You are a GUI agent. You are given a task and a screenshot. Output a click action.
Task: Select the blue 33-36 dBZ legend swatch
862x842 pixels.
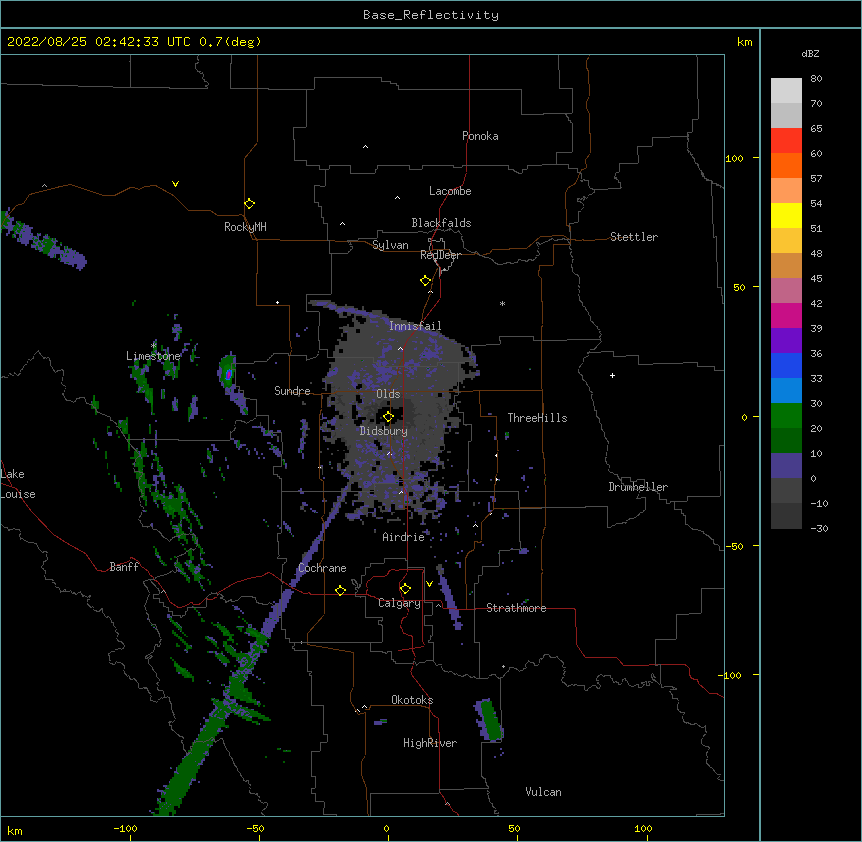[786, 365]
